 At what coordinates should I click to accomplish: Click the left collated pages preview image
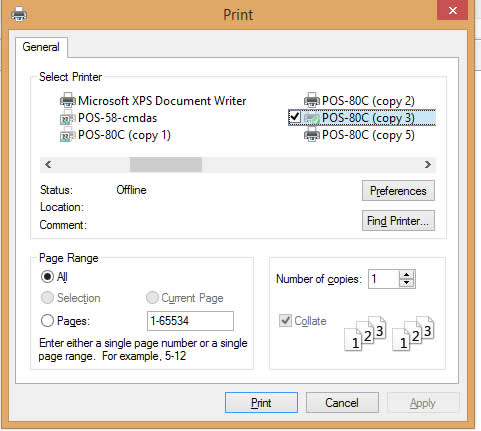coord(365,334)
